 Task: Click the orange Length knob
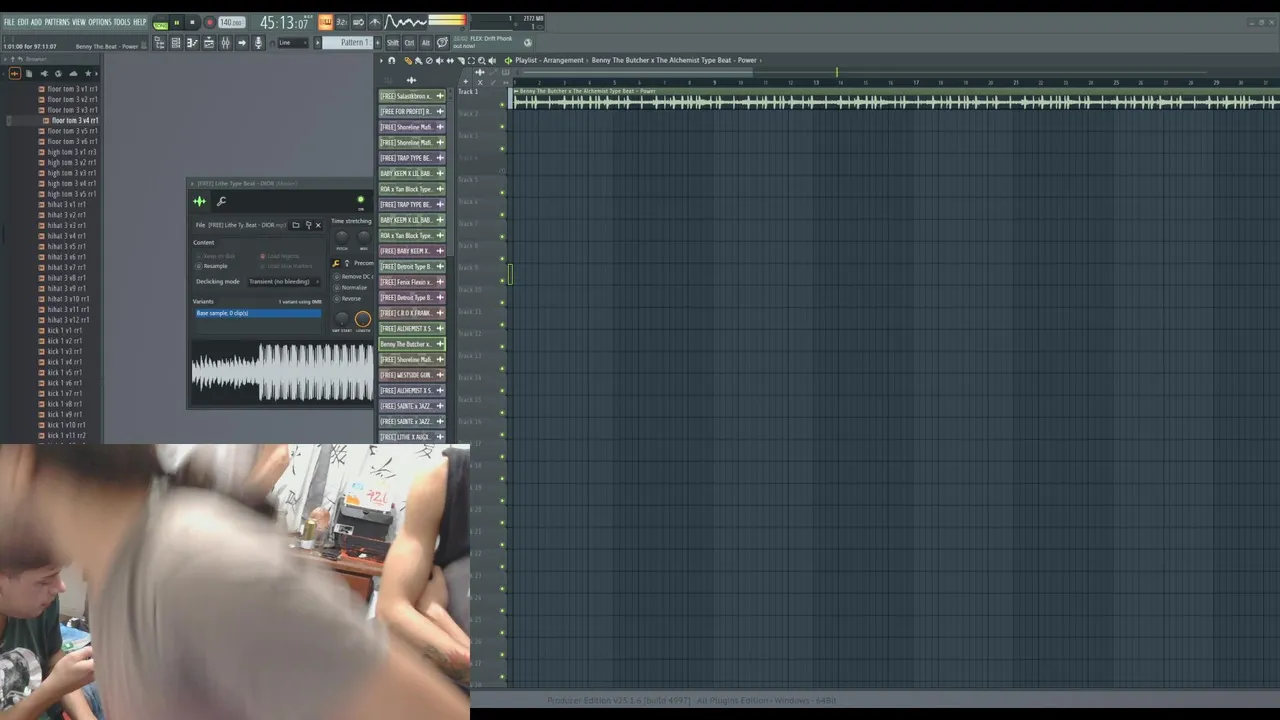362,319
